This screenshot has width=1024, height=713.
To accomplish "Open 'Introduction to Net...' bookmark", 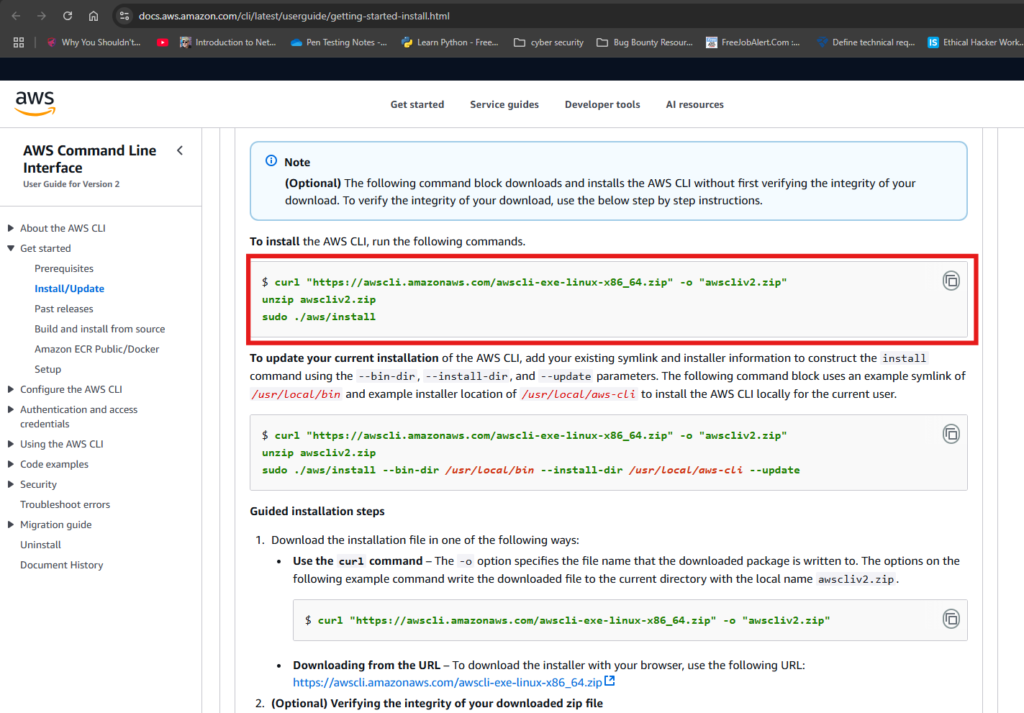I will 228,42.
